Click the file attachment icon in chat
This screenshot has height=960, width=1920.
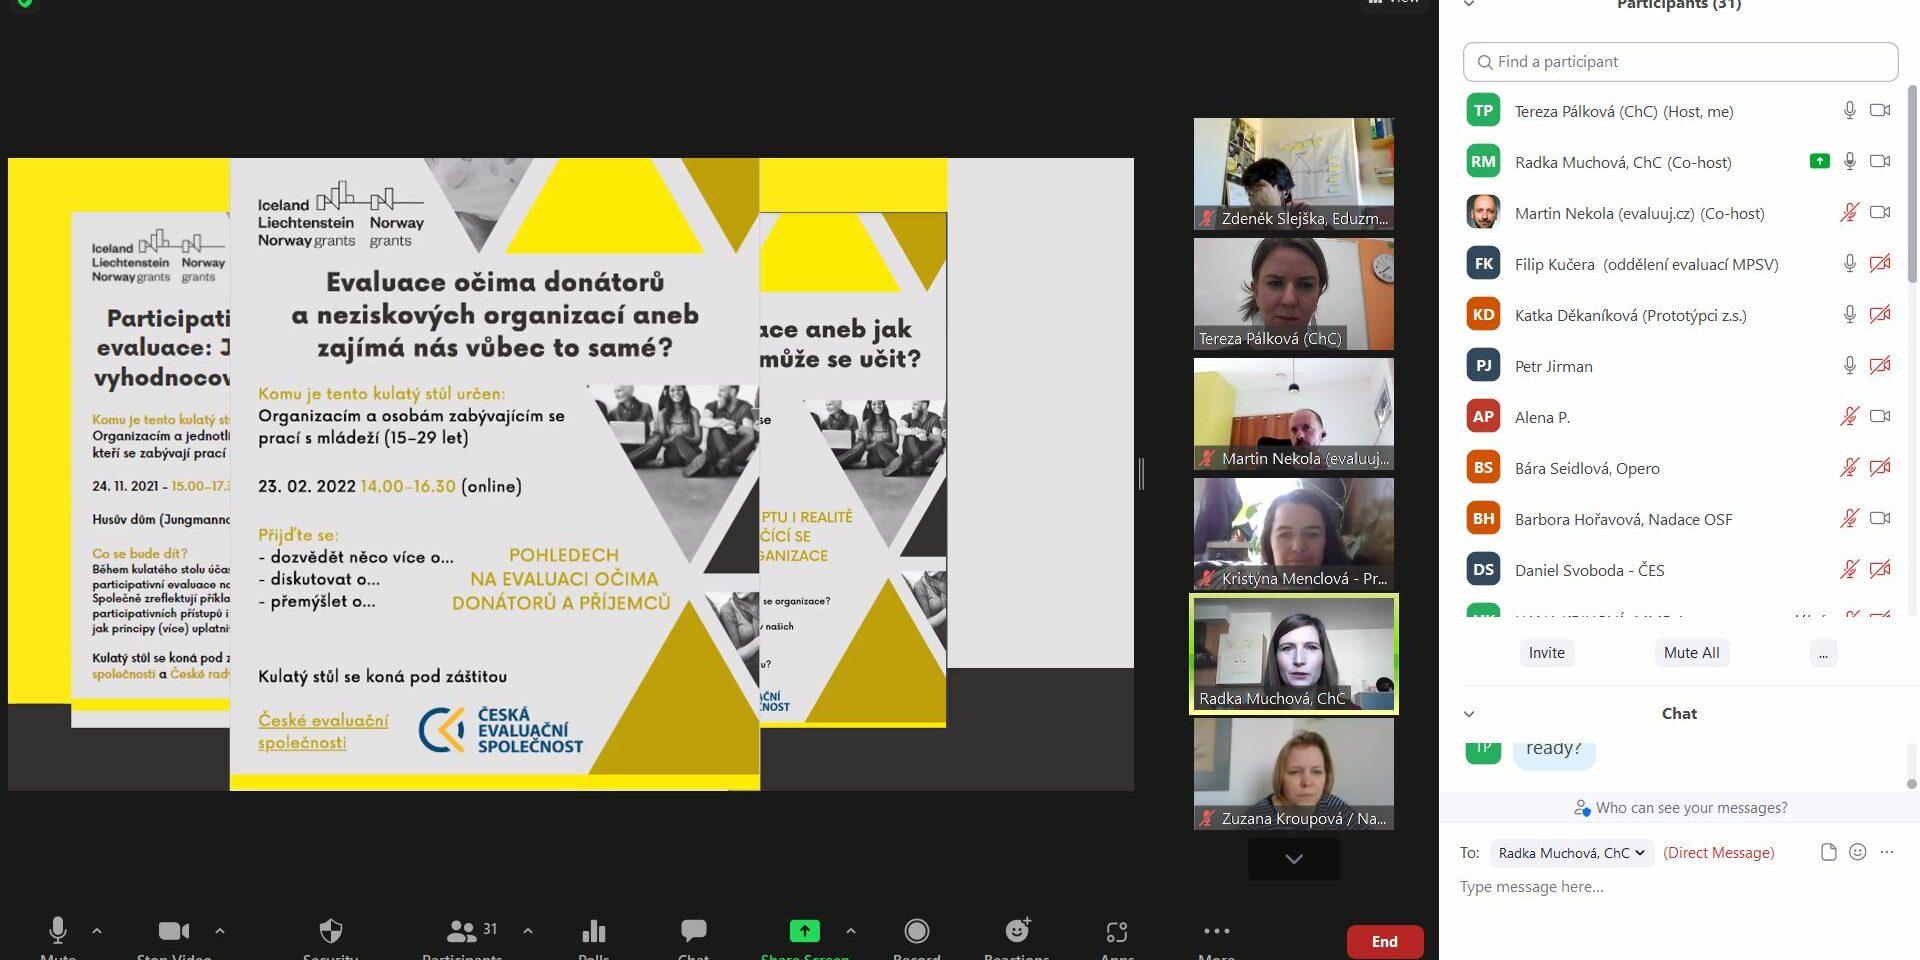coord(1828,852)
